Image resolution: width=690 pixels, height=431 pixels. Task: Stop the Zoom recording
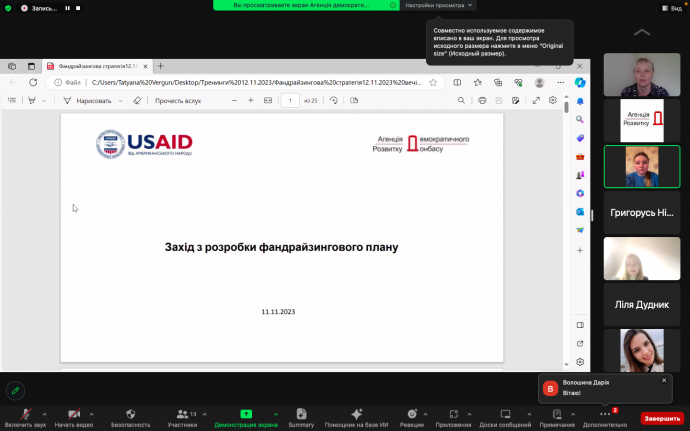tap(78, 8)
